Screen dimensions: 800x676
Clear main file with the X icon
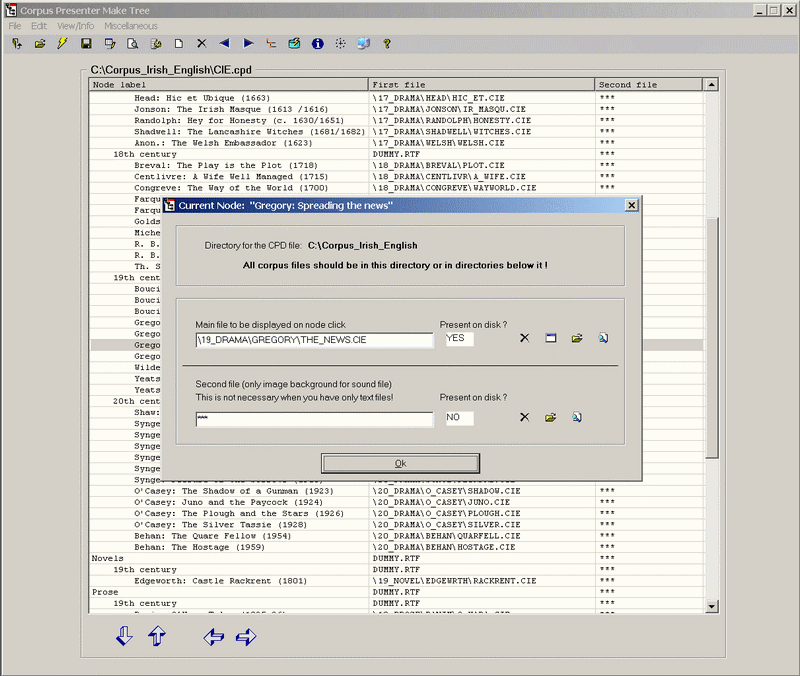(524, 339)
